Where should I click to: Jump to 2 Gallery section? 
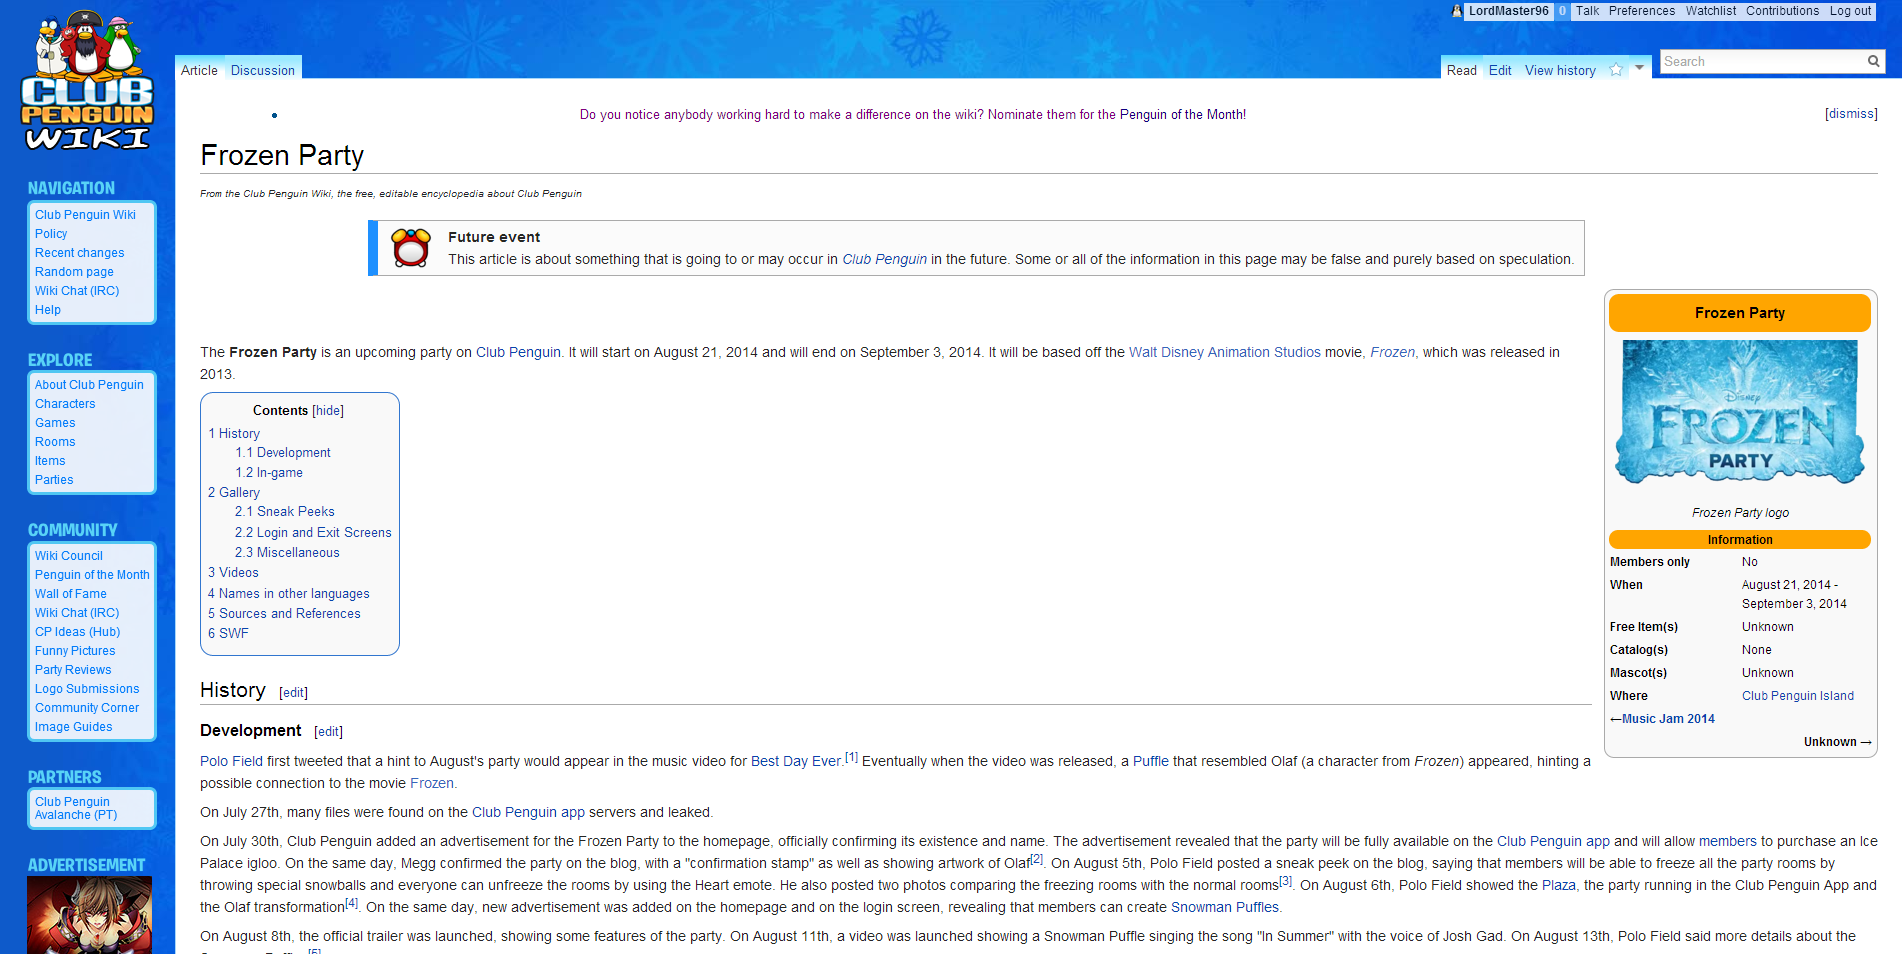234,493
